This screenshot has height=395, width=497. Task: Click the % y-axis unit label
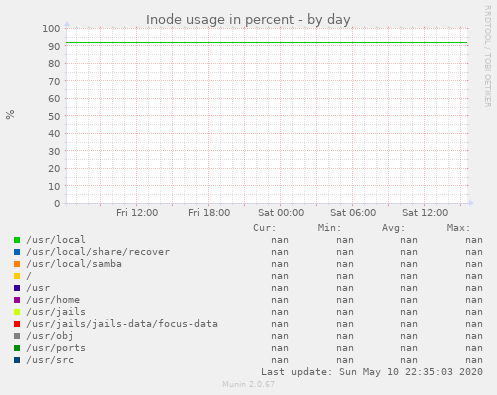tap(10, 115)
